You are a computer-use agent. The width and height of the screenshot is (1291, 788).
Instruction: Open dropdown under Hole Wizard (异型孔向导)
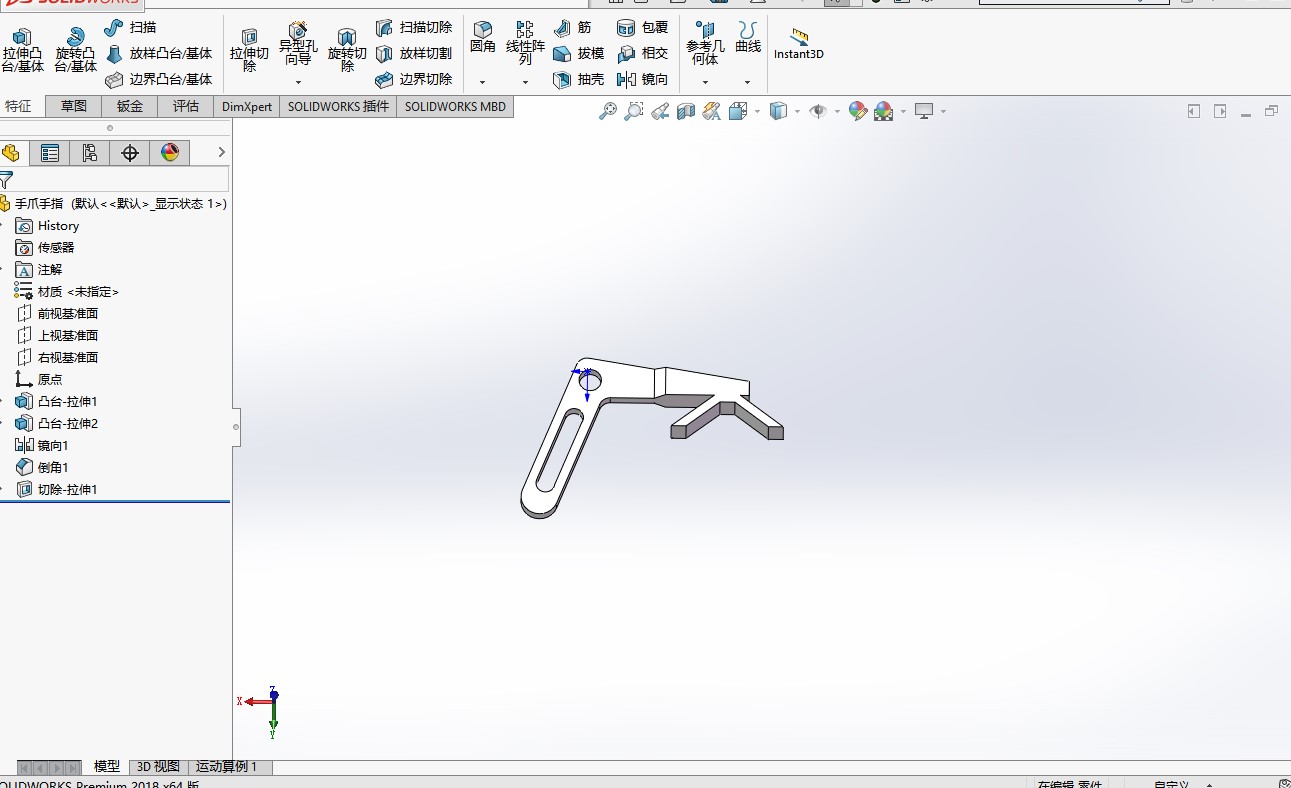coord(298,82)
